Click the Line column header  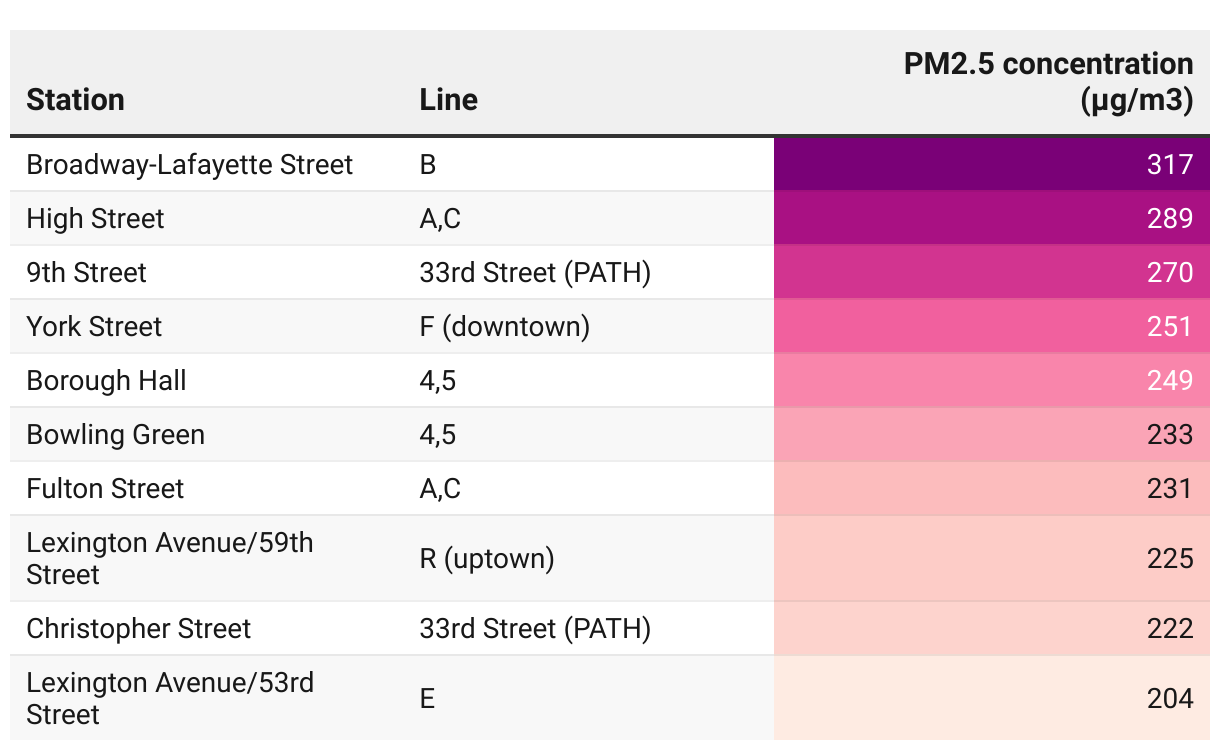(448, 100)
